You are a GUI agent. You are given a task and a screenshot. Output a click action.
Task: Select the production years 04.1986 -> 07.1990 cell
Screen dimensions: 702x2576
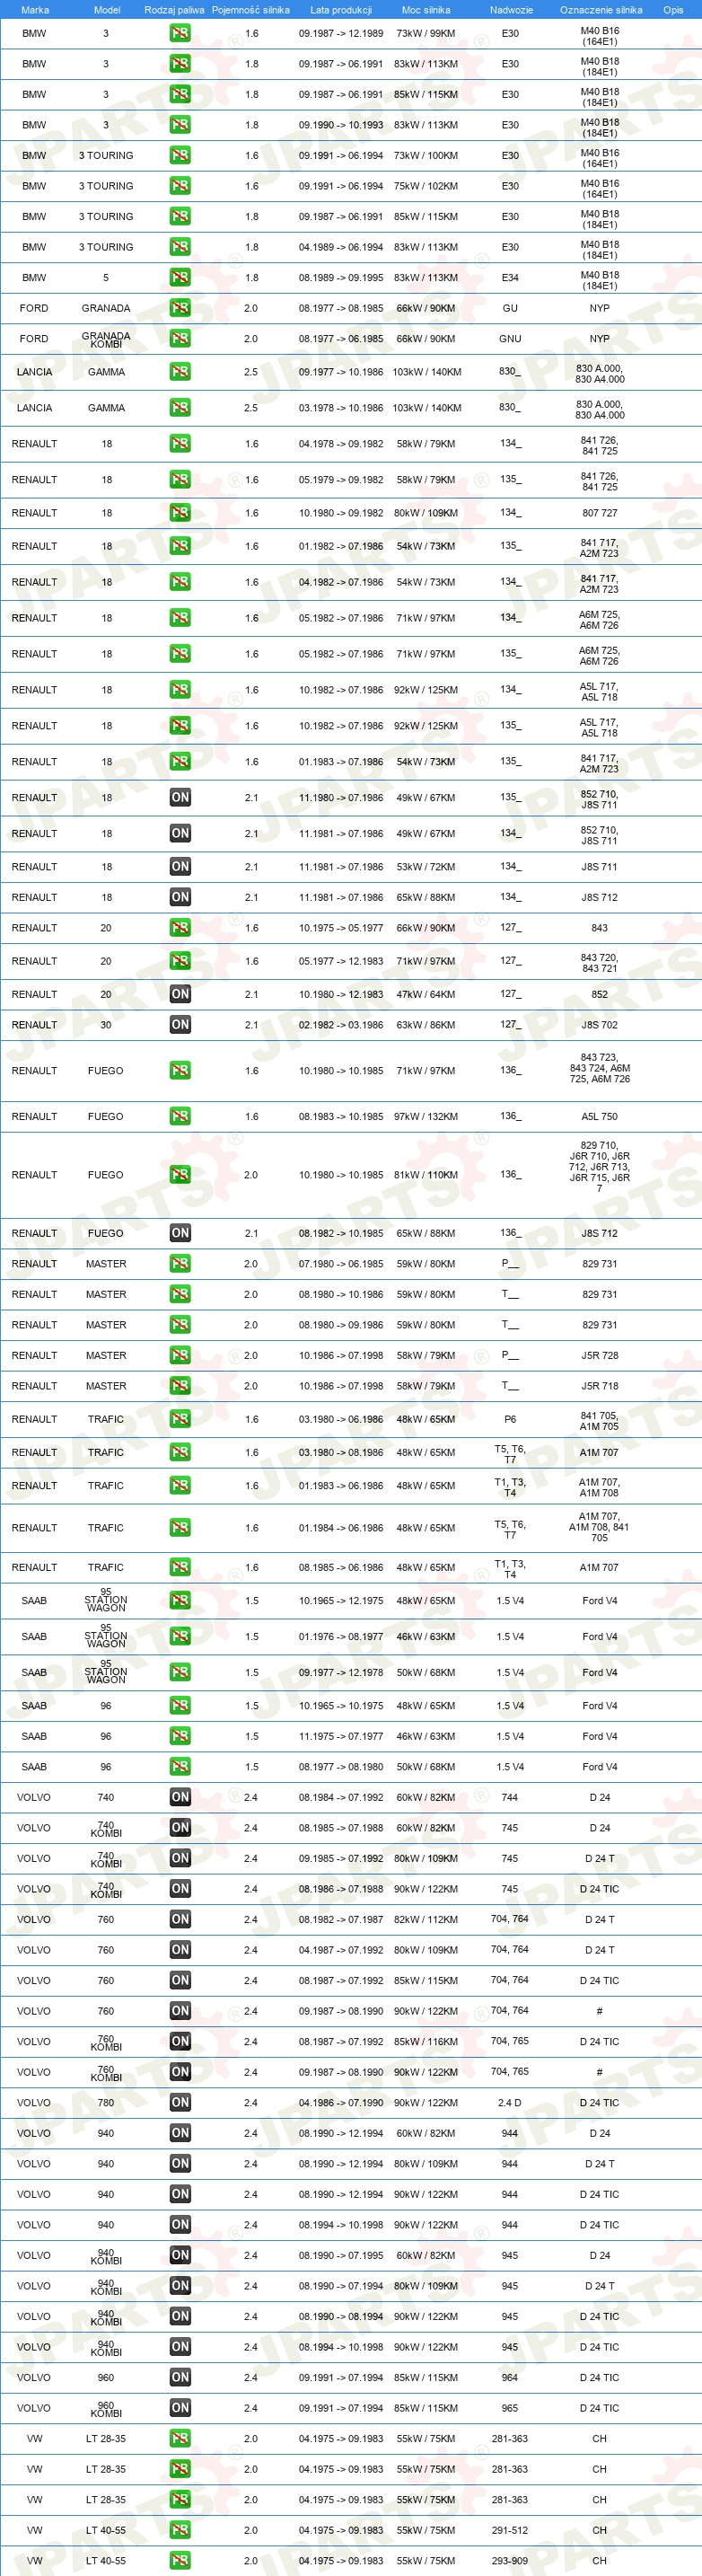[341, 2102]
